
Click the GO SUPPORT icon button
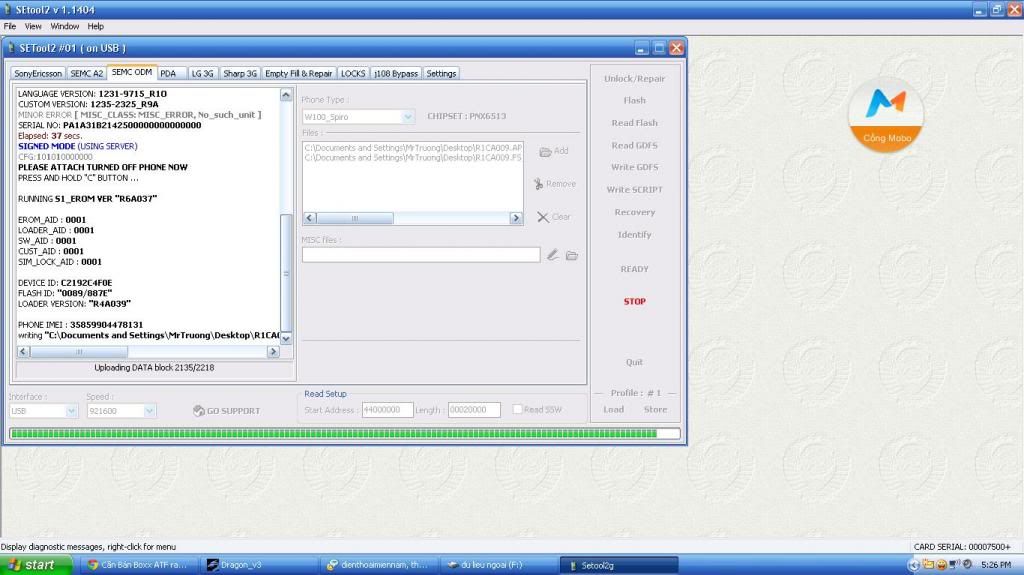[199, 410]
